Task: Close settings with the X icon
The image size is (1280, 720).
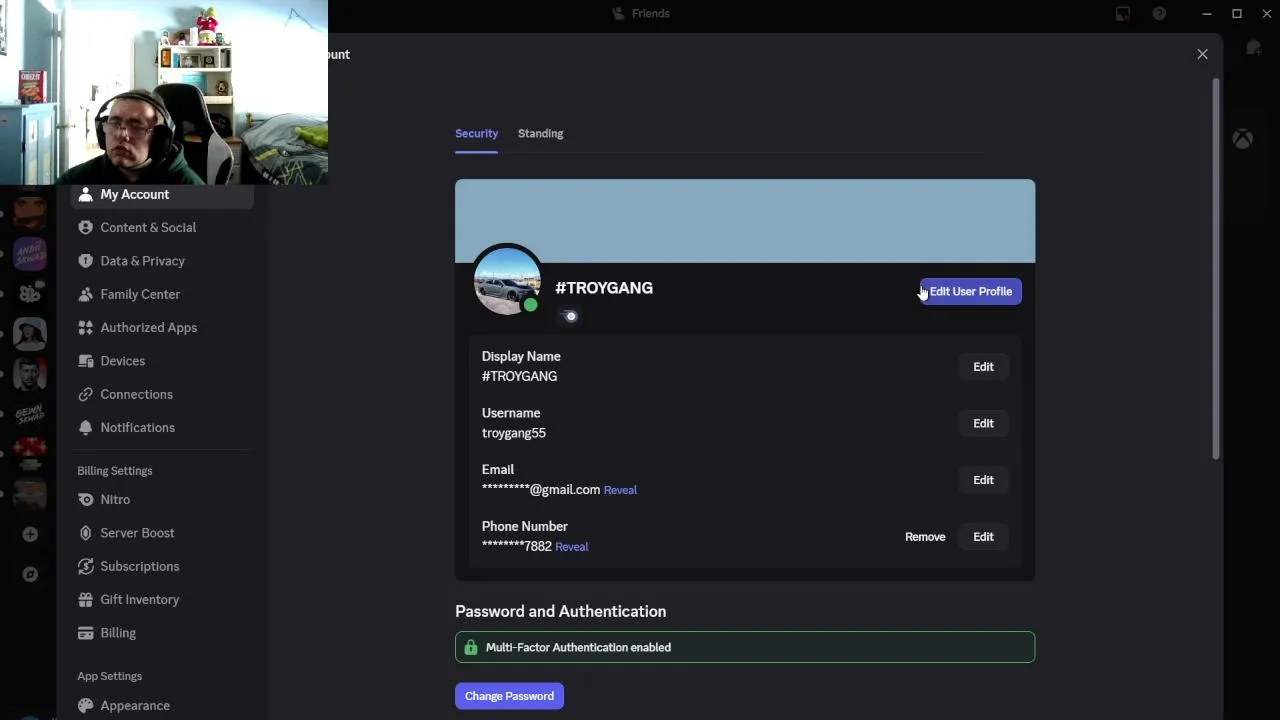Action: point(1202,54)
